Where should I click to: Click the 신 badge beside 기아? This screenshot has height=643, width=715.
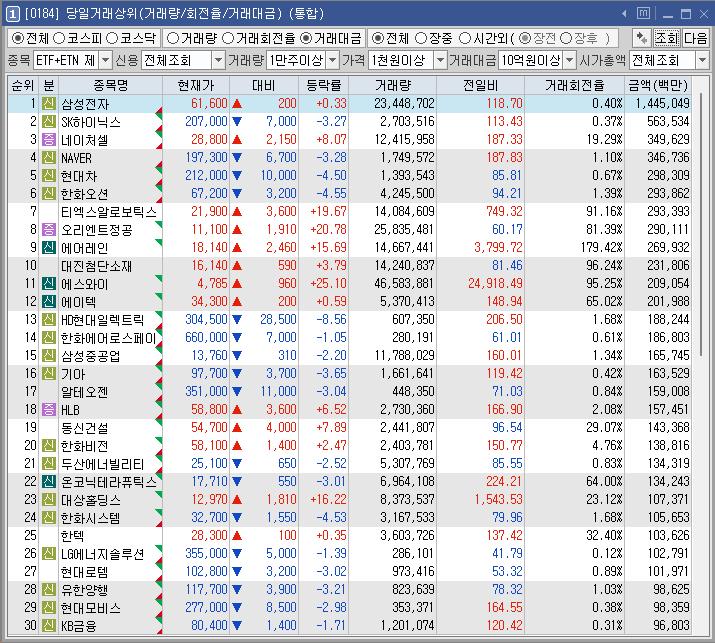tap(49, 373)
